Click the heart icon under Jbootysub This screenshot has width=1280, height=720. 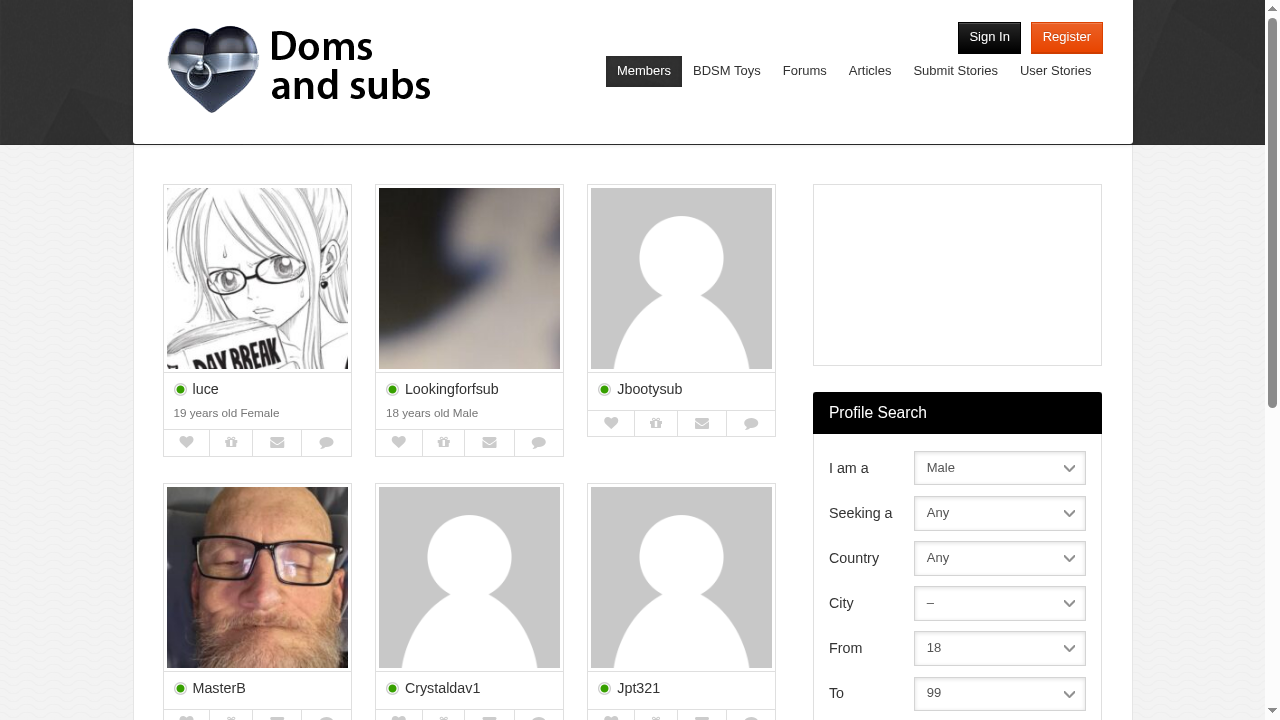[611, 423]
